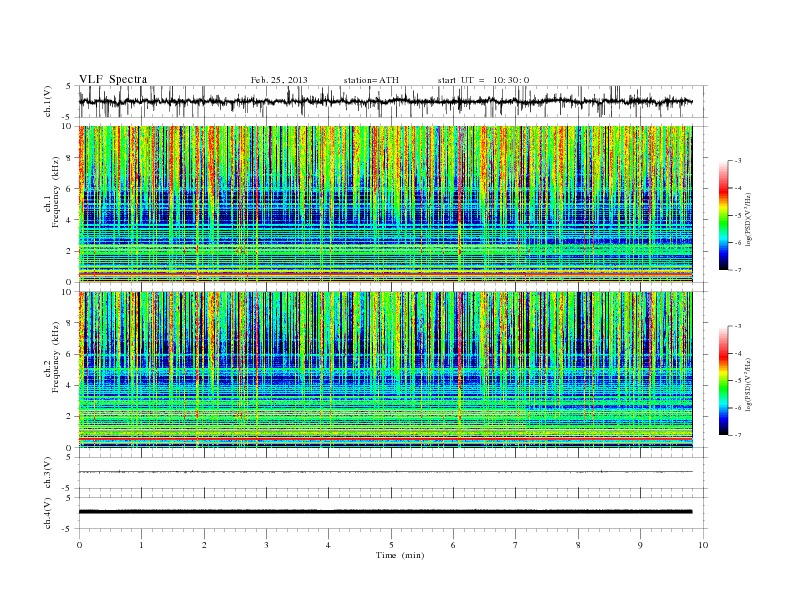Click the ch.1 spectrogram color bar
This screenshot has width=792, height=612.
pyautogui.click(x=724, y=216)
